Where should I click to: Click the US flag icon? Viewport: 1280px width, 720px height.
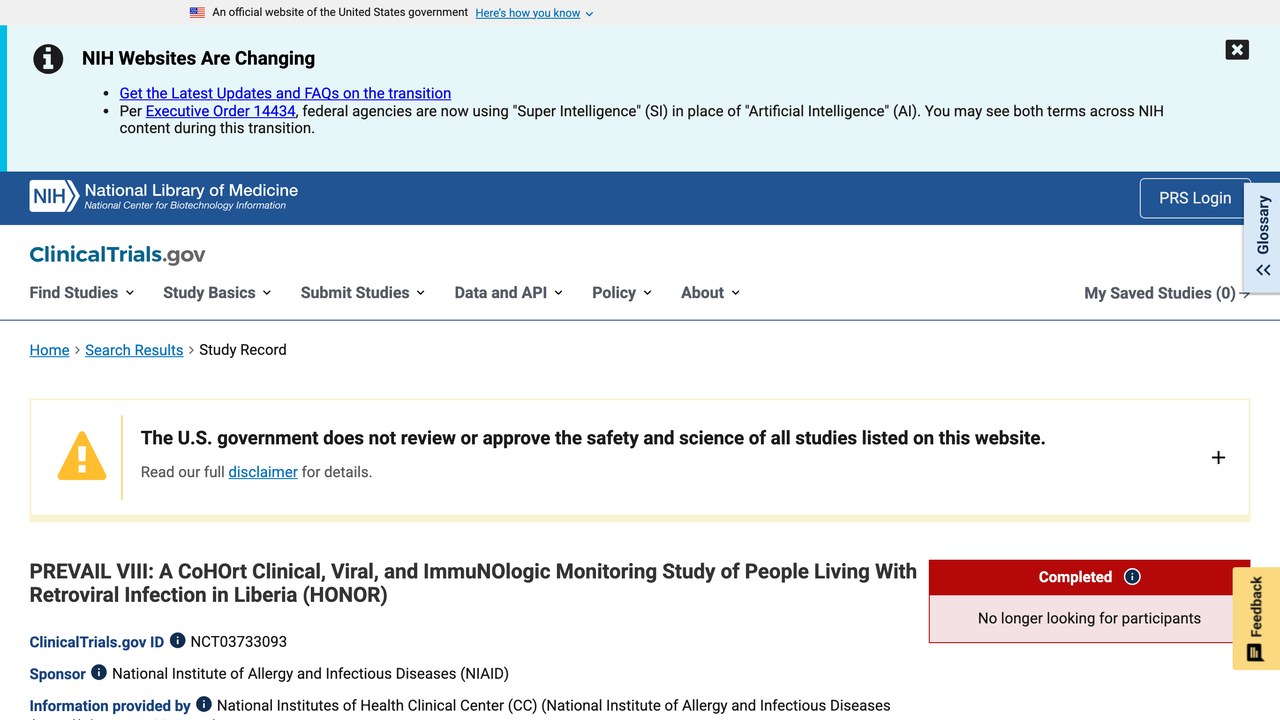(x=197, y=13)
